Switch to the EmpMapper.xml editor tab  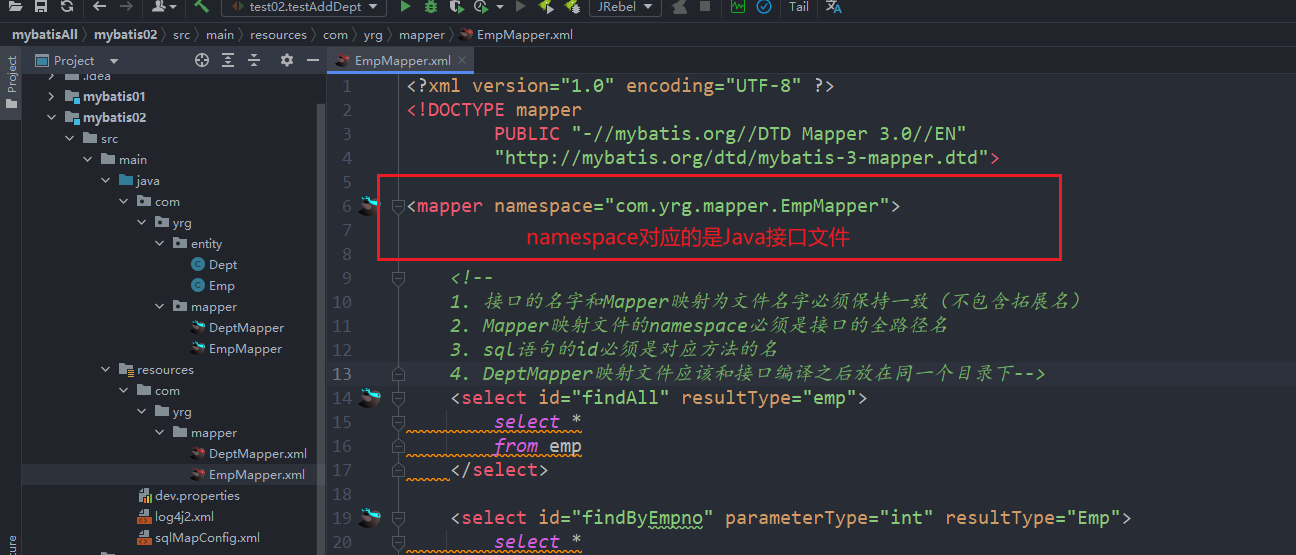pyautogui.click(x=403, y=61)
